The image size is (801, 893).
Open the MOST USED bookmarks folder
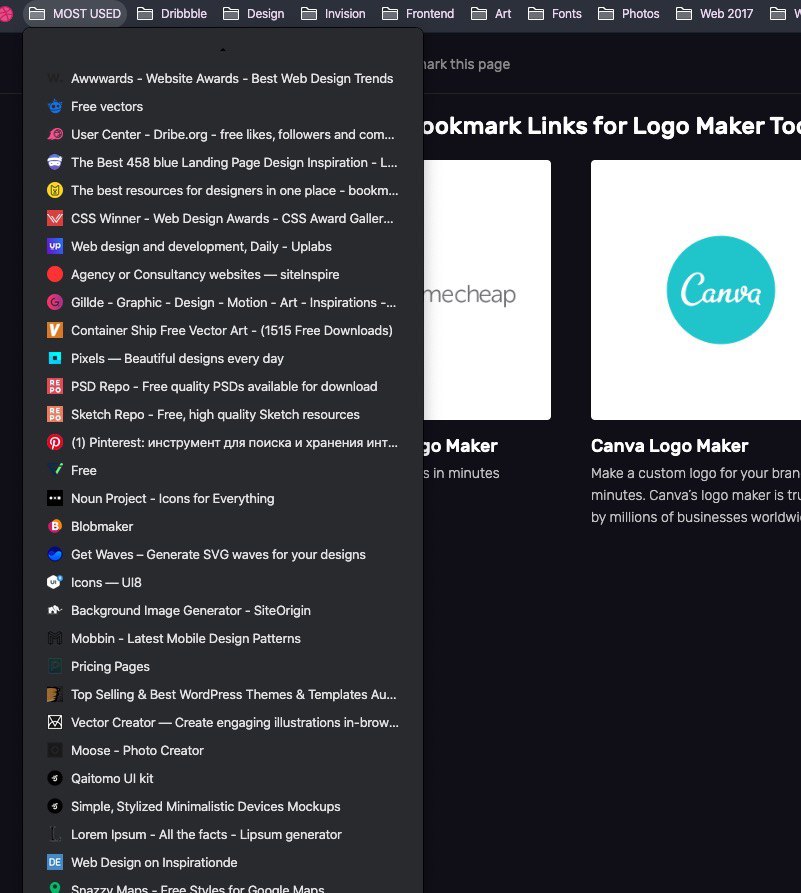click(75, 14)
